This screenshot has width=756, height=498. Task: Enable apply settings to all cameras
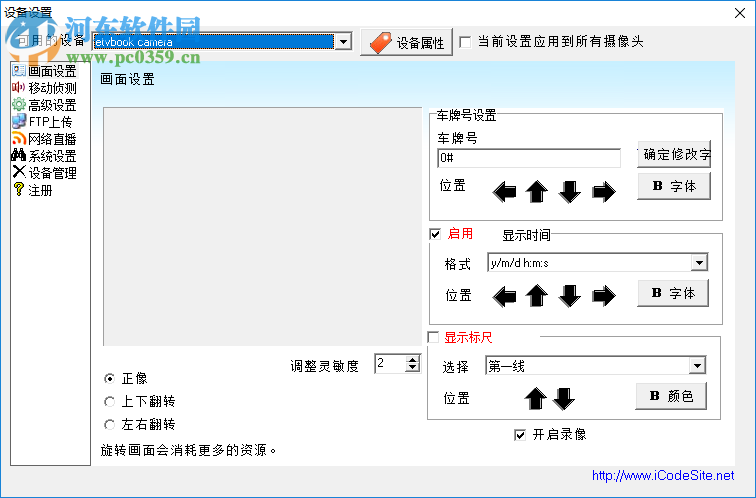click(465, 42)
